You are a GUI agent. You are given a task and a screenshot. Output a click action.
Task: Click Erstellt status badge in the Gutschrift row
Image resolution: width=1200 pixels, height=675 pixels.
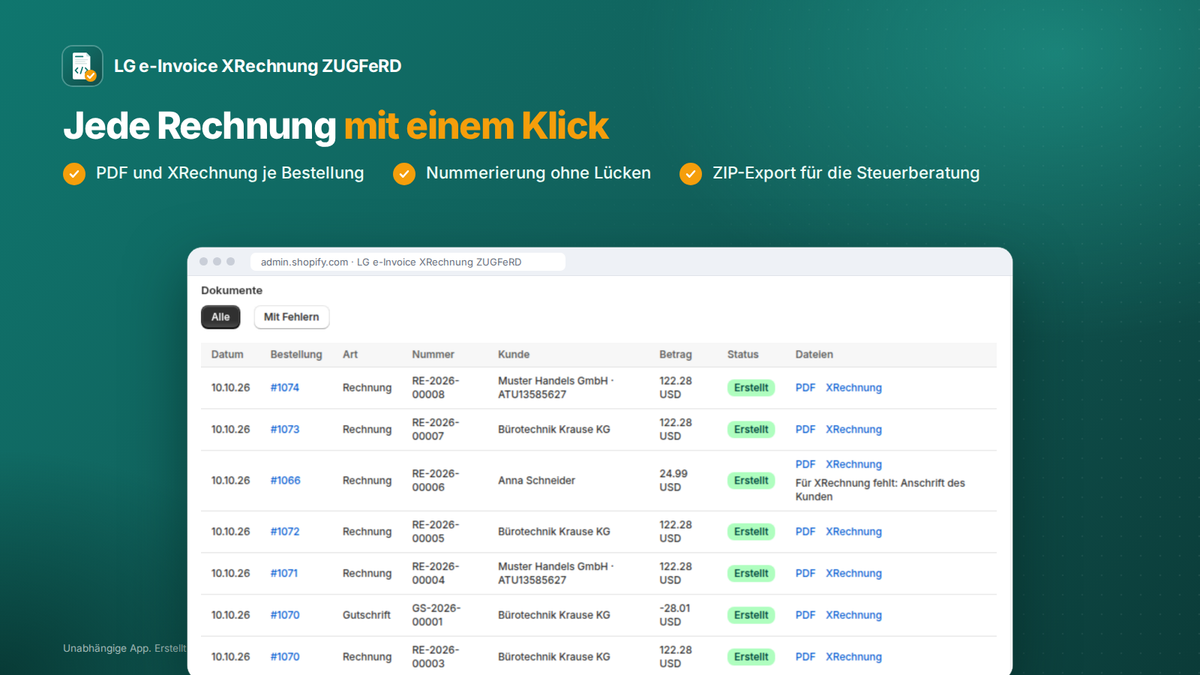pyautogui.click(x=751, y=616)
